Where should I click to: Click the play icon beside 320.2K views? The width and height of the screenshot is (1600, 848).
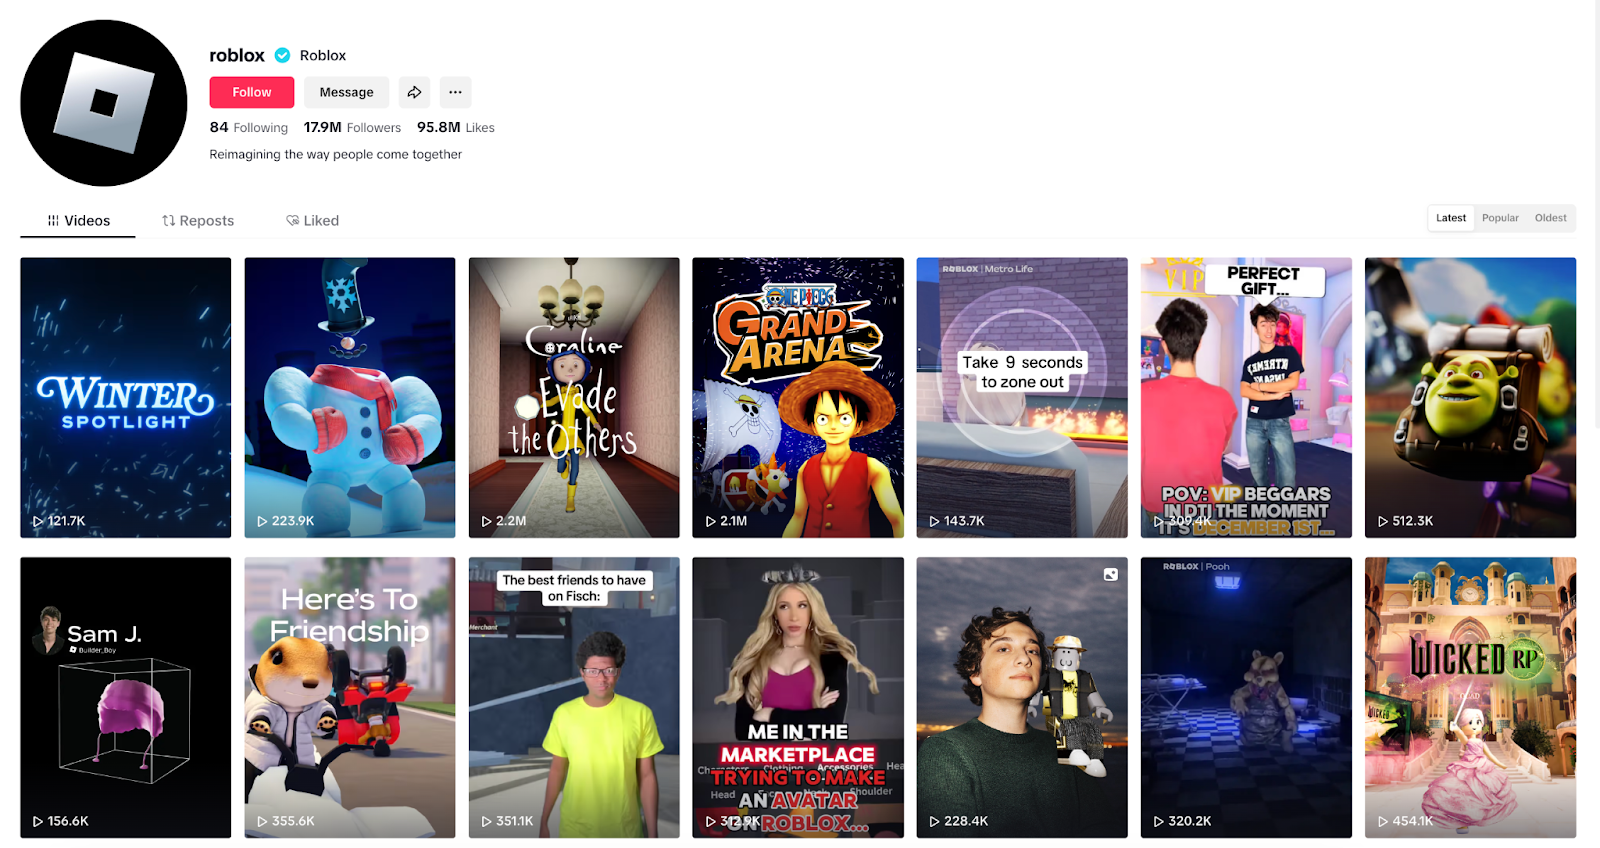click(1159, 821)
